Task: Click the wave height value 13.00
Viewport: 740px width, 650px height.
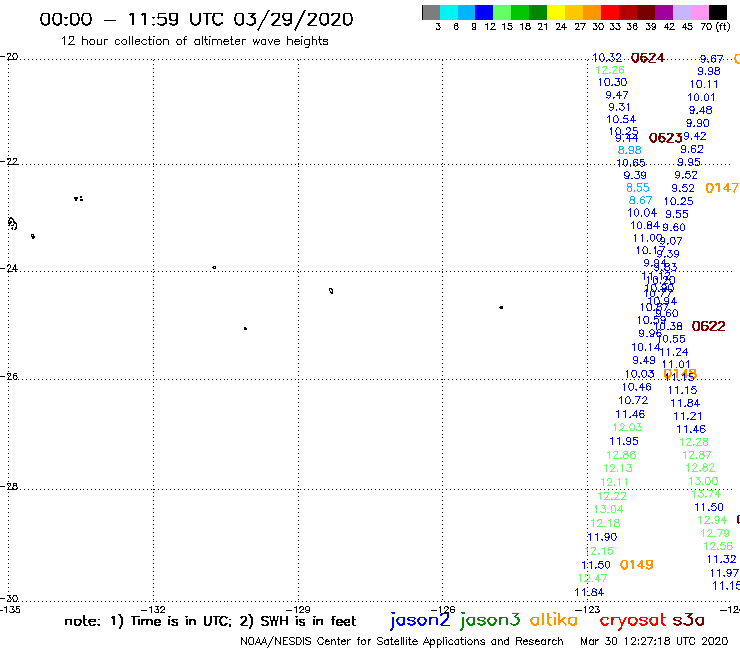Action: point(703,481)
